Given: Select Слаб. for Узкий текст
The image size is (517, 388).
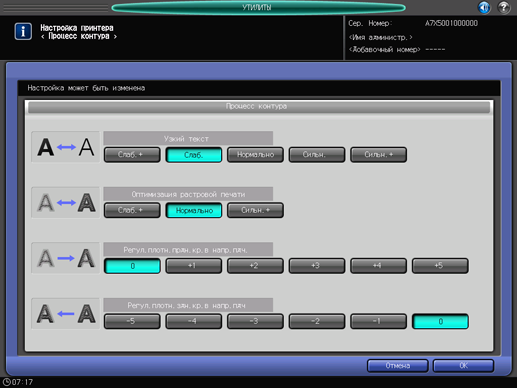Looking at the screenshot, I should pyautogui.click(x=194, y=155).
